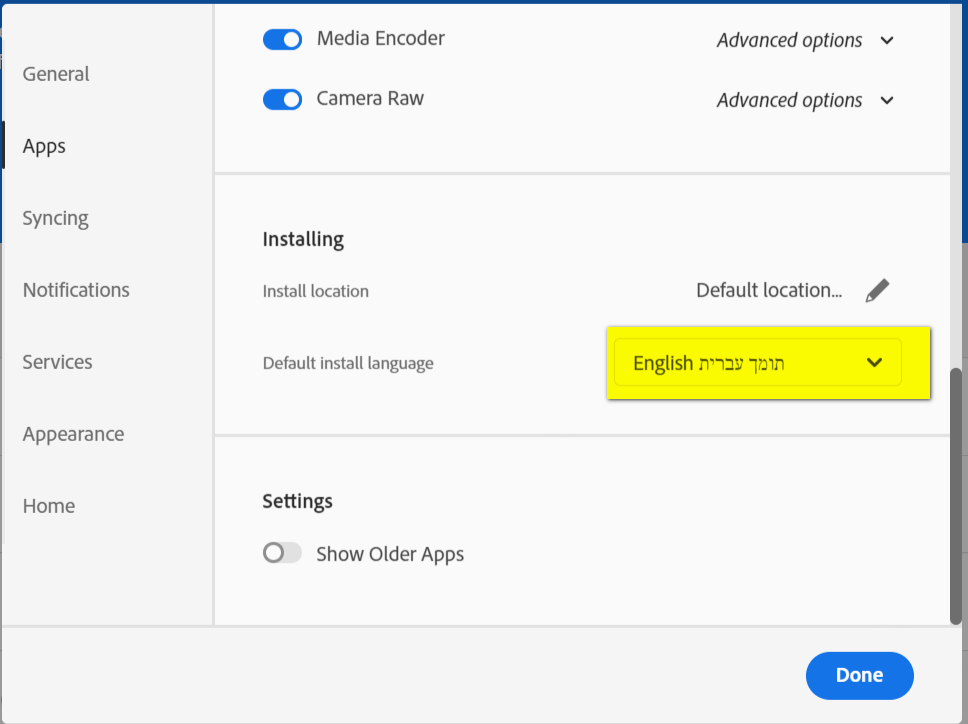Go to the General settings tab
Viewport: 968px width, 724px height.
(x=56, y=74)
